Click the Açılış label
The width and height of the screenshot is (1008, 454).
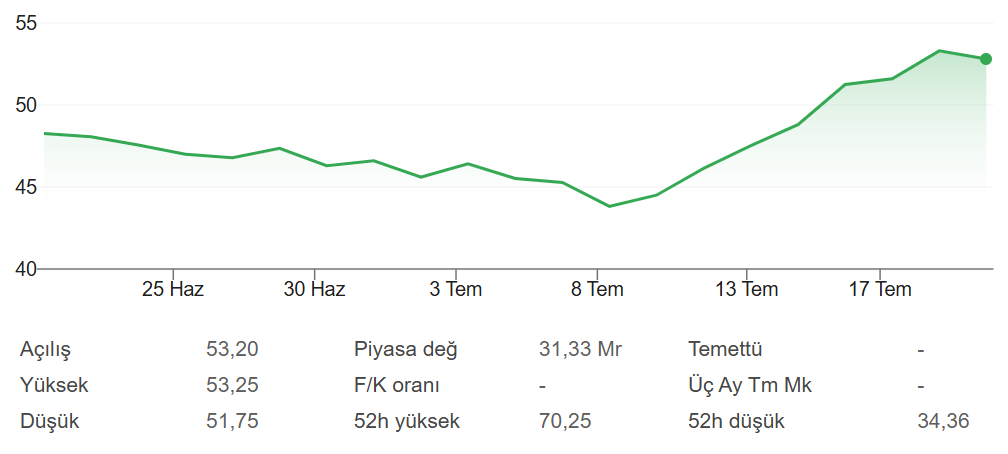tap(46, 350)
